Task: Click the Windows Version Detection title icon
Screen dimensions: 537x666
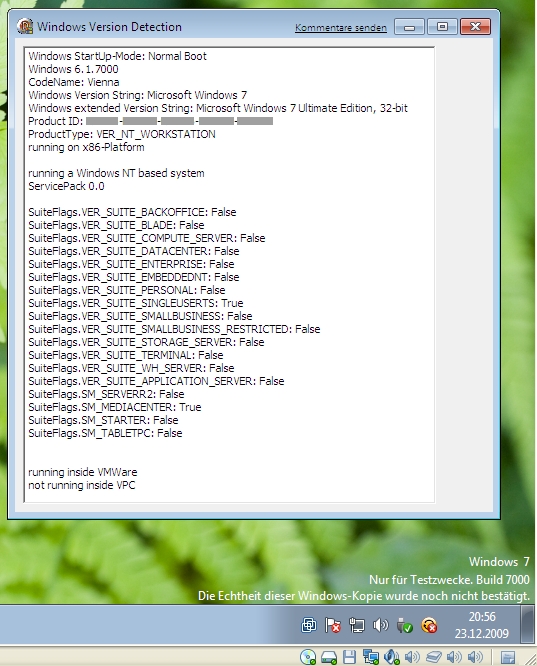Action: tap(25, 26)
